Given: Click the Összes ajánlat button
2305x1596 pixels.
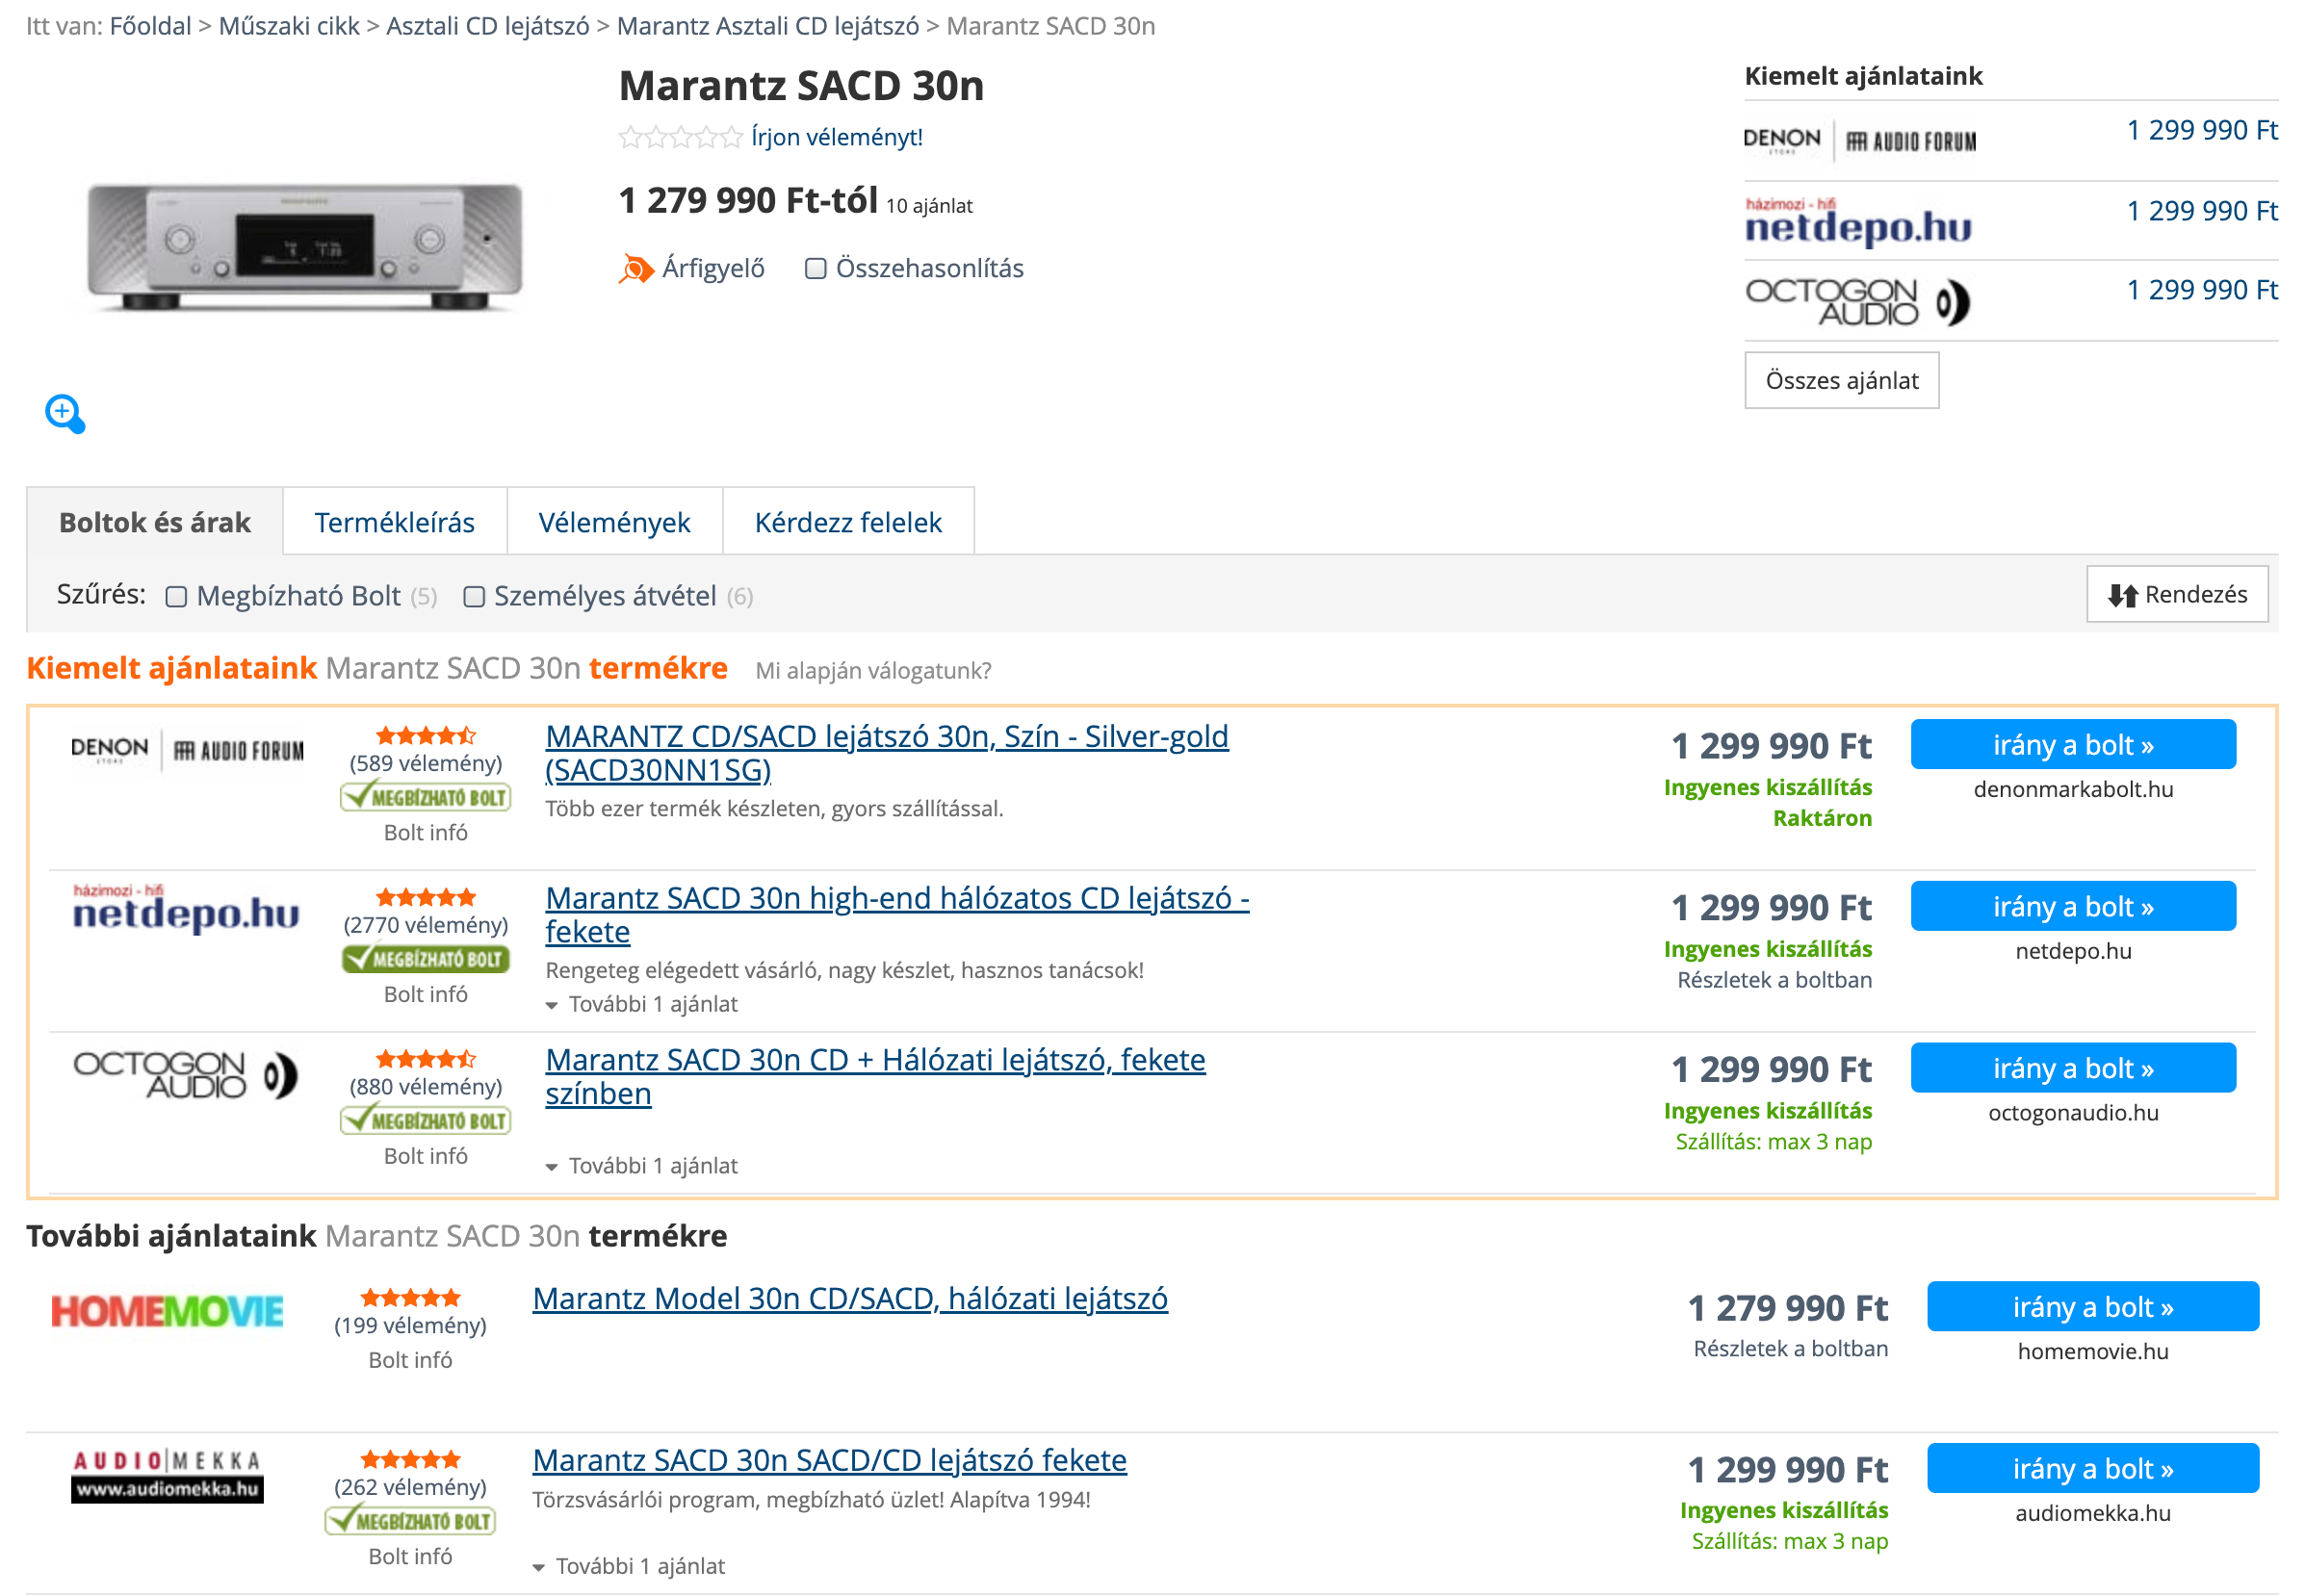Looking at the screenshot, I should tap(1841, 380).
